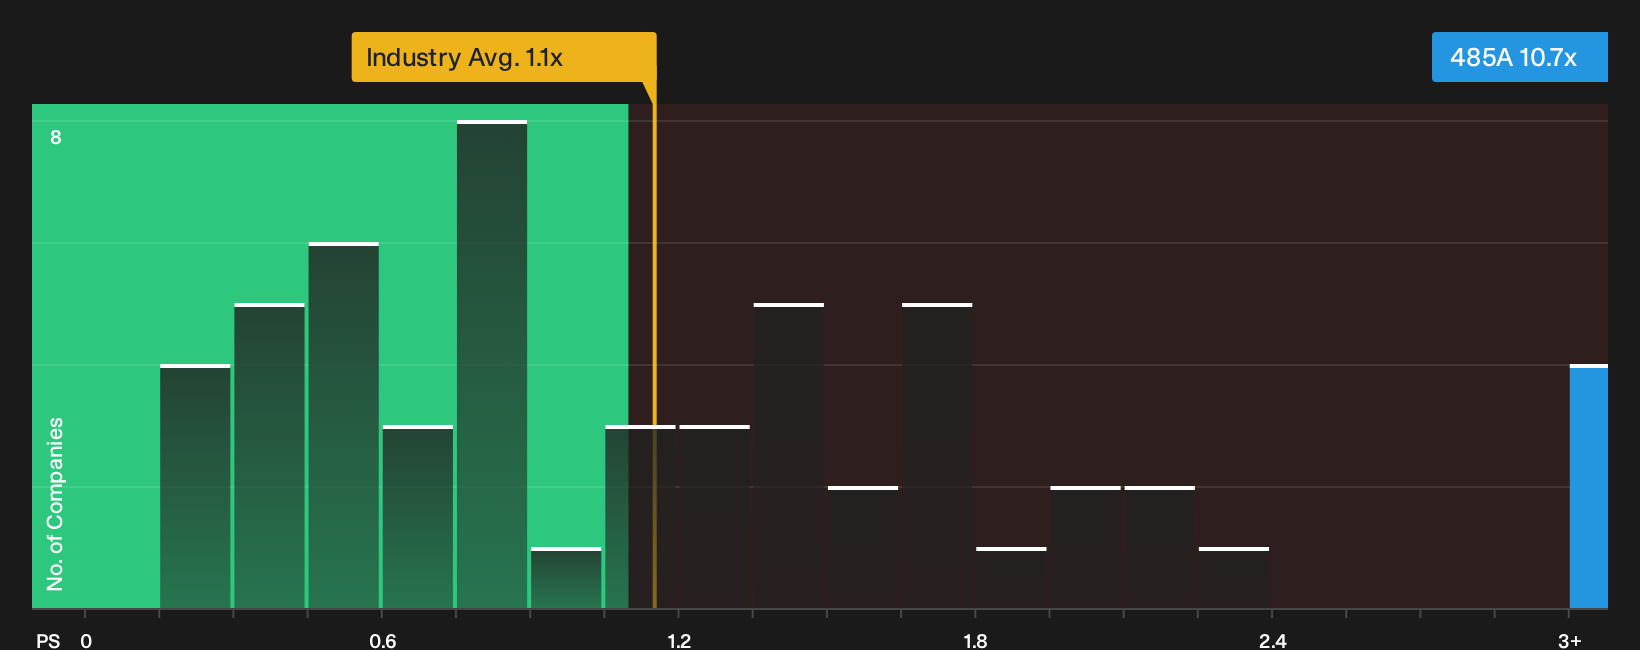Click the 2.4 x-axis tick label

(1272, 640)
